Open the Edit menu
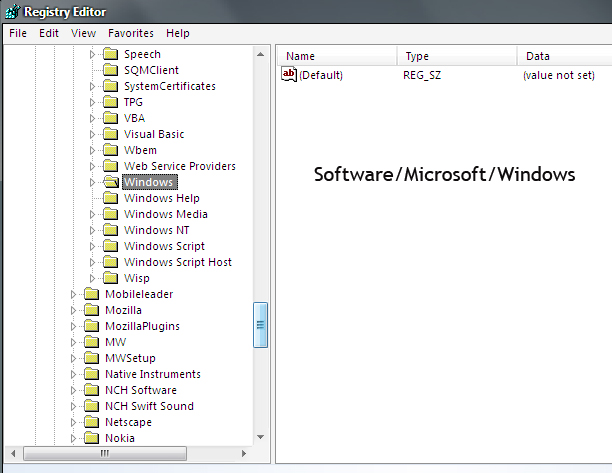Viewport: 612px width, 473px height. click(49, 33)
